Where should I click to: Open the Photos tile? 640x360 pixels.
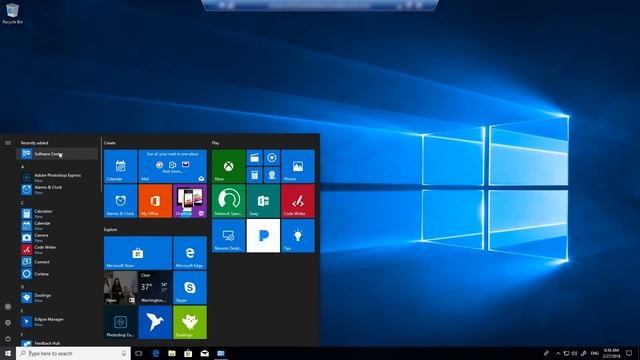(x=298, y=166)
